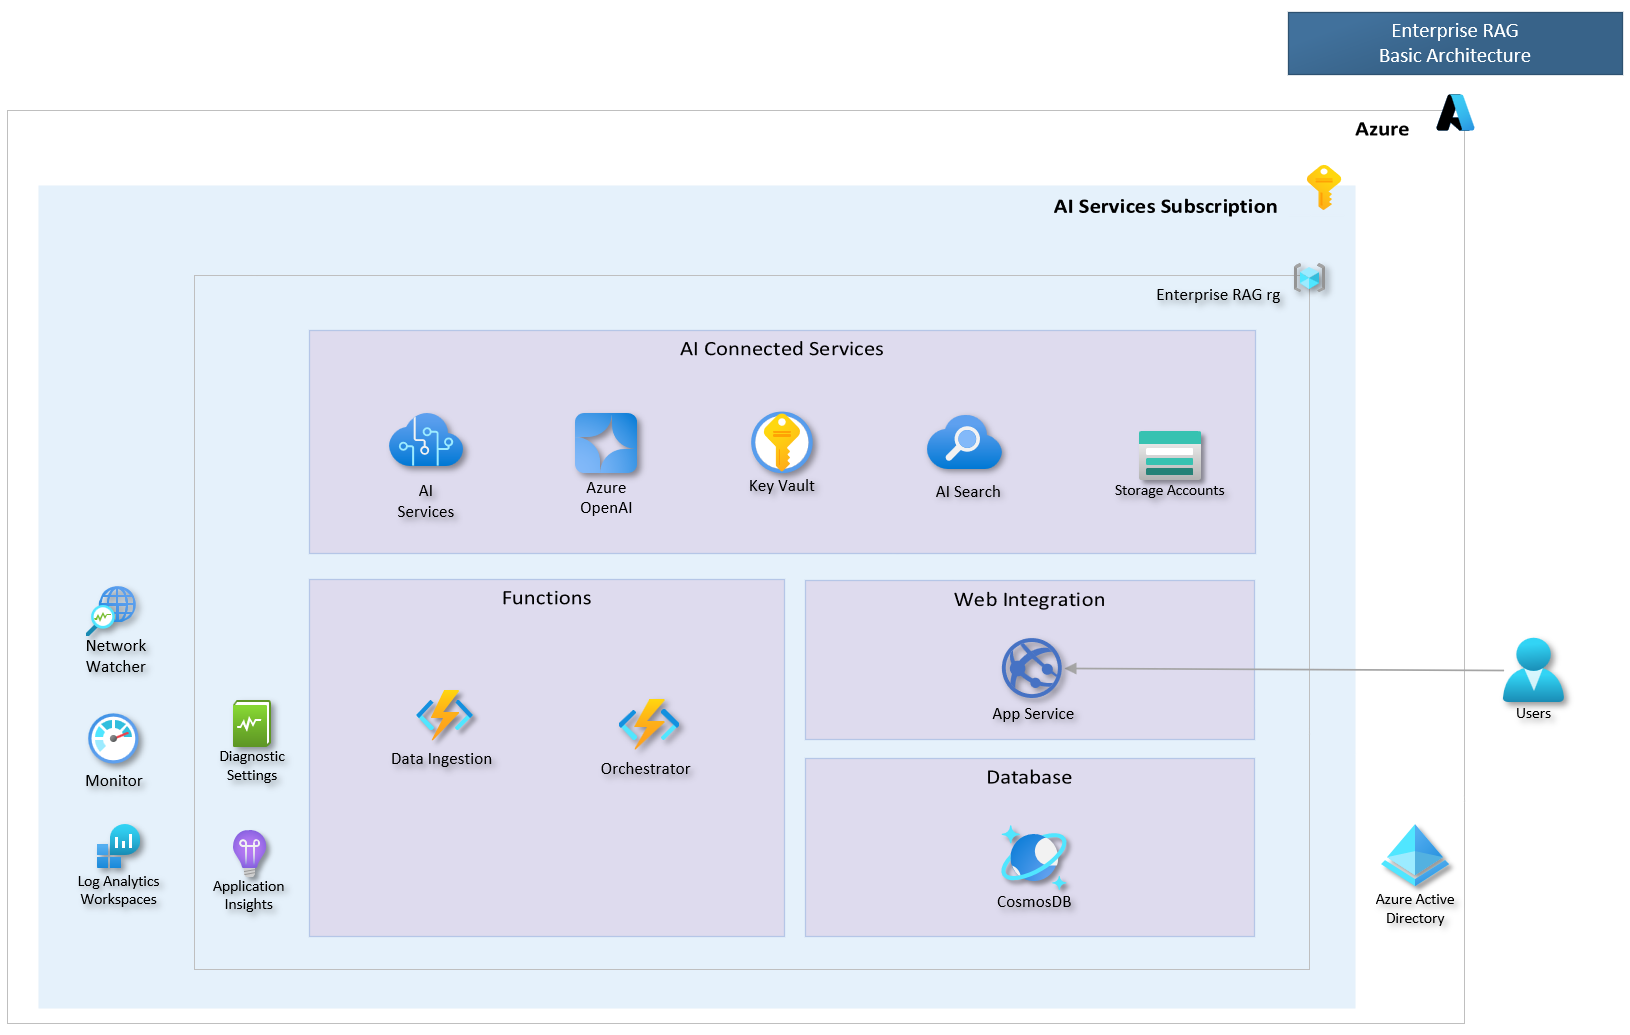Click the App Service icon

[x=1032, y=668]
